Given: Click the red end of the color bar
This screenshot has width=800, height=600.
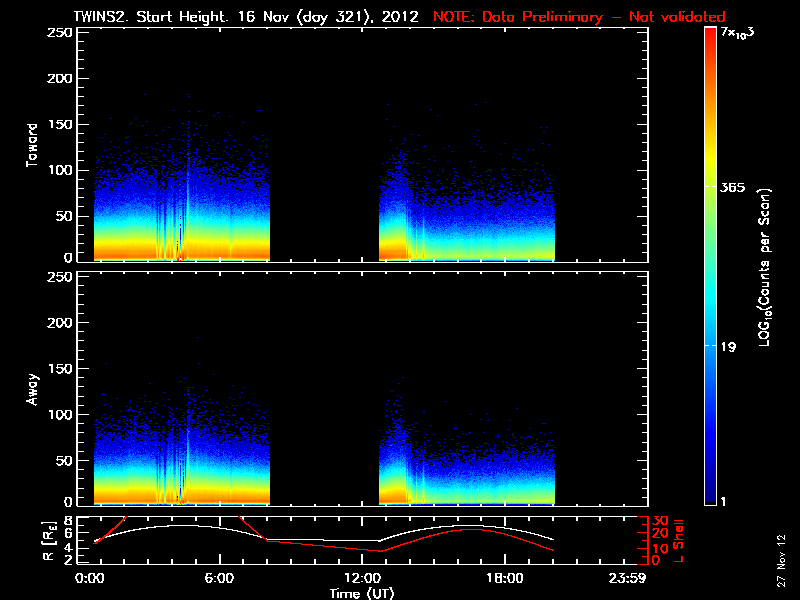Looking at the screenshot, I should point(711,40).
